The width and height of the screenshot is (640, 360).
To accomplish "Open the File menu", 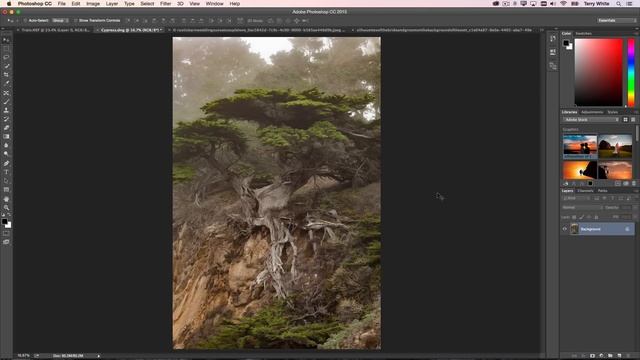I will (62, 4).
